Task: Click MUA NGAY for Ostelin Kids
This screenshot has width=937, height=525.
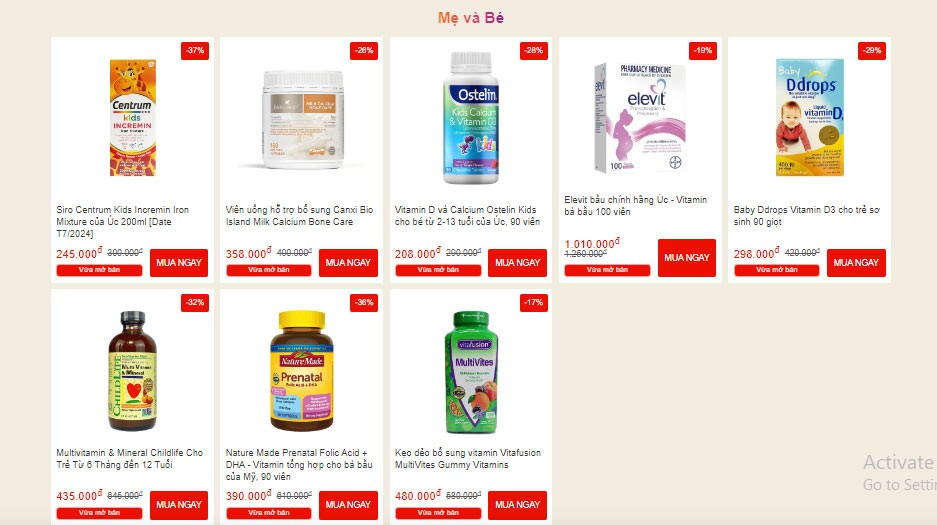Action: 518,263
